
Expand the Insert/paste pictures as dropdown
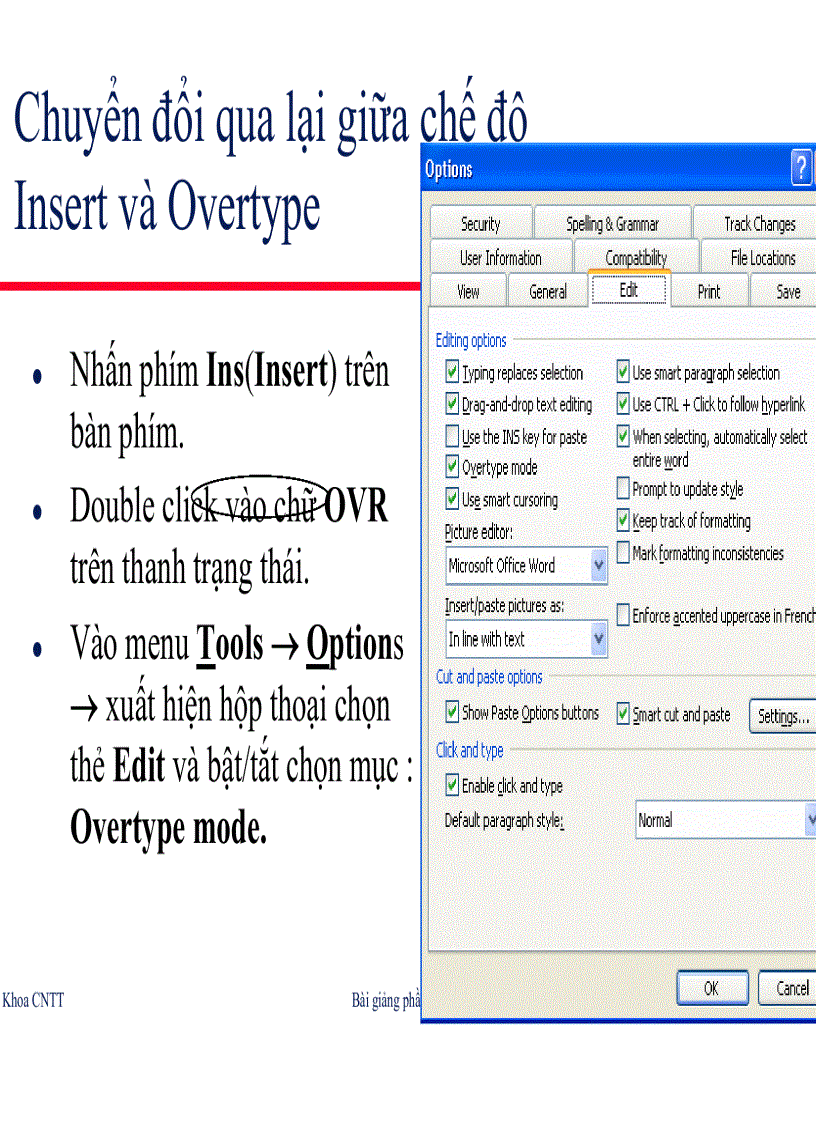(x=600, y=639)
